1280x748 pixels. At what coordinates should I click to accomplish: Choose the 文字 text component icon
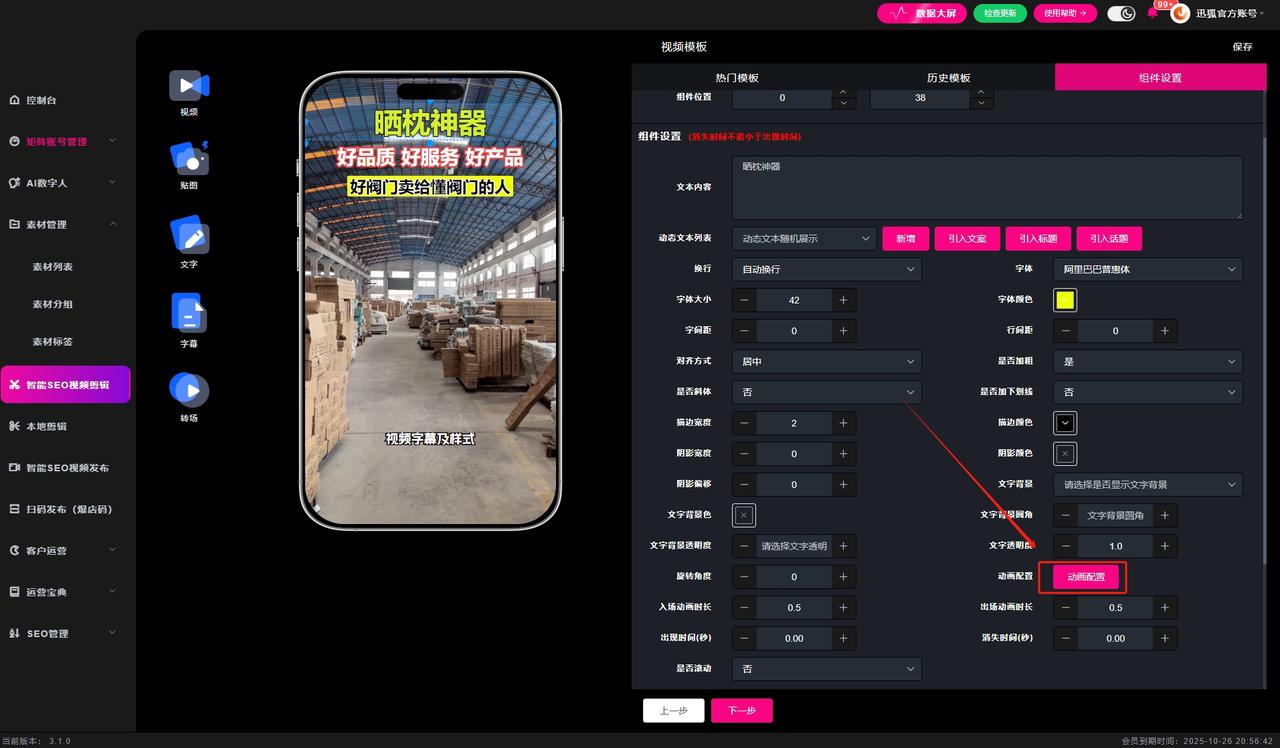189,236
